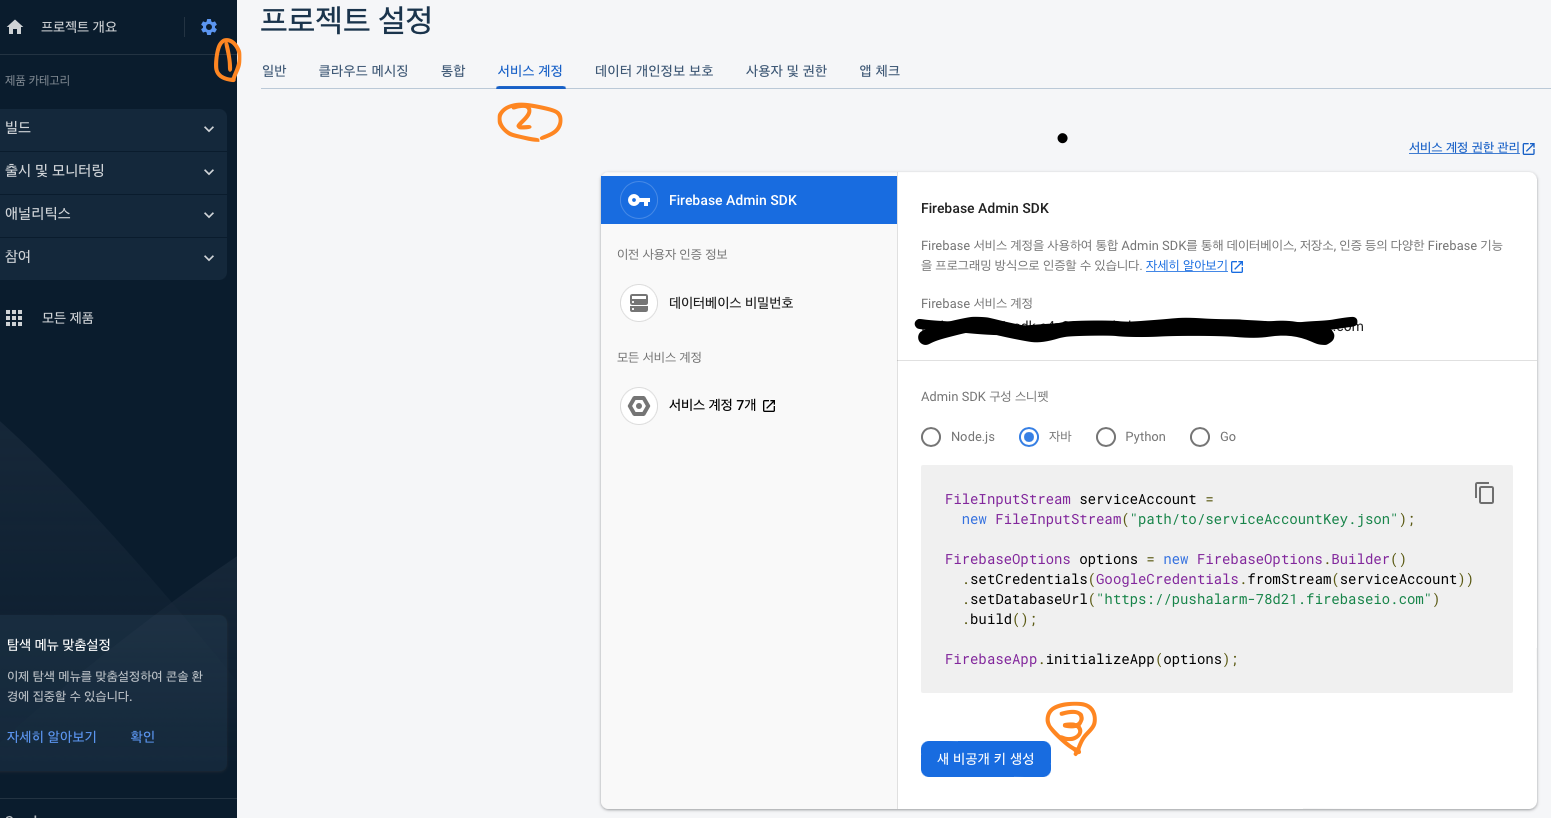
Task: Click the 제품 카테고리 sidebar heading
Action: [x=37, y=80]
